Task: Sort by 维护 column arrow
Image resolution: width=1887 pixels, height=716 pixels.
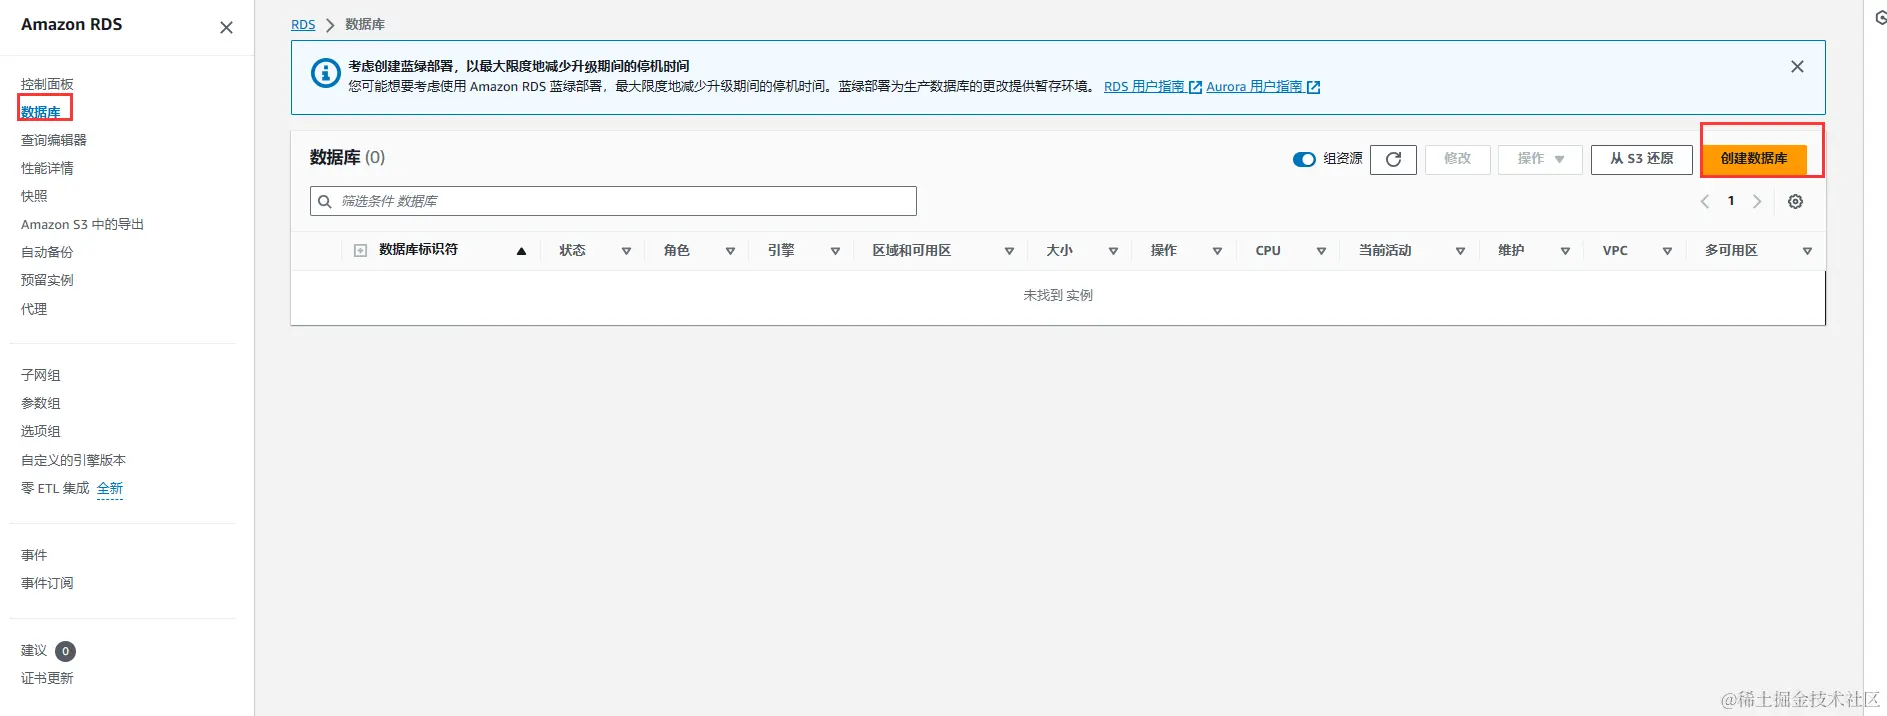Action: 1565,251
